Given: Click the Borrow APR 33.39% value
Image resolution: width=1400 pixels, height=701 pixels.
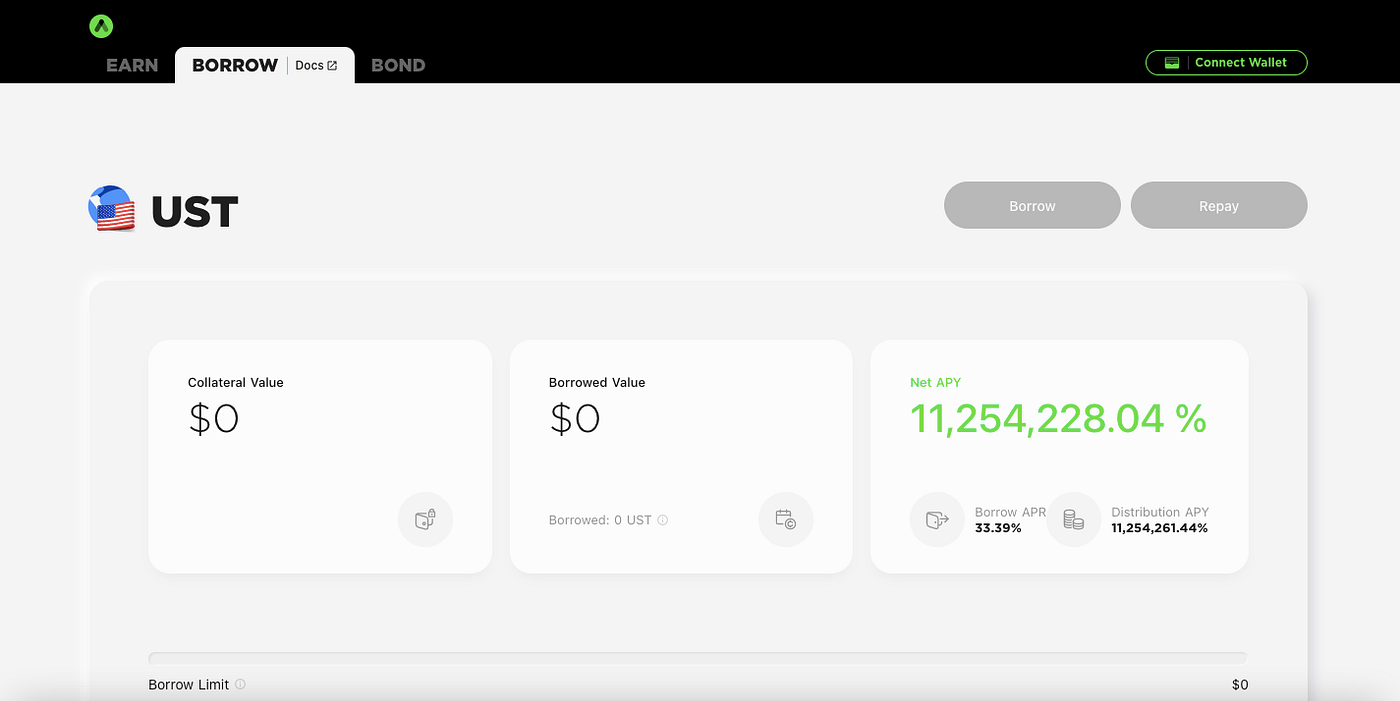Looking at the screenshot, I should (x=998, y=528).
